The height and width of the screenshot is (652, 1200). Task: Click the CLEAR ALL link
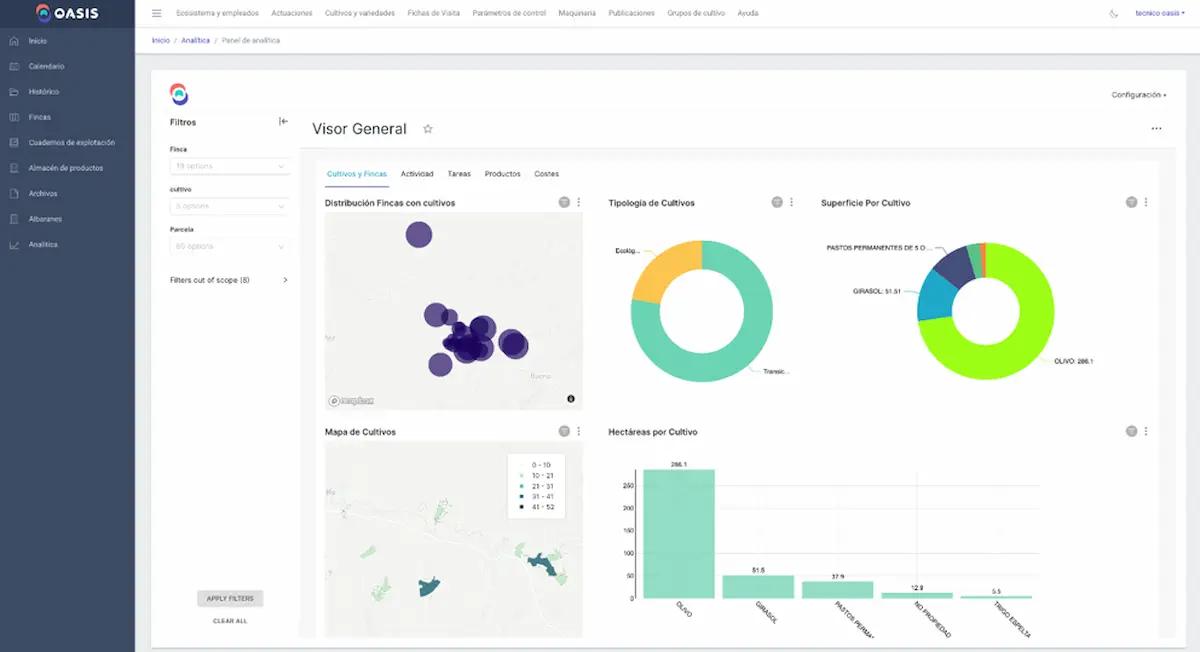pyautogui.click(x=230, y=621)
